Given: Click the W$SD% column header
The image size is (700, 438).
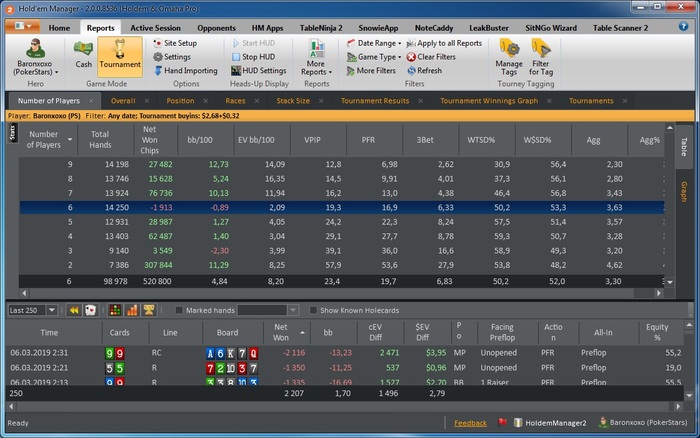Looking at the screenshot, I should point(537,140).
